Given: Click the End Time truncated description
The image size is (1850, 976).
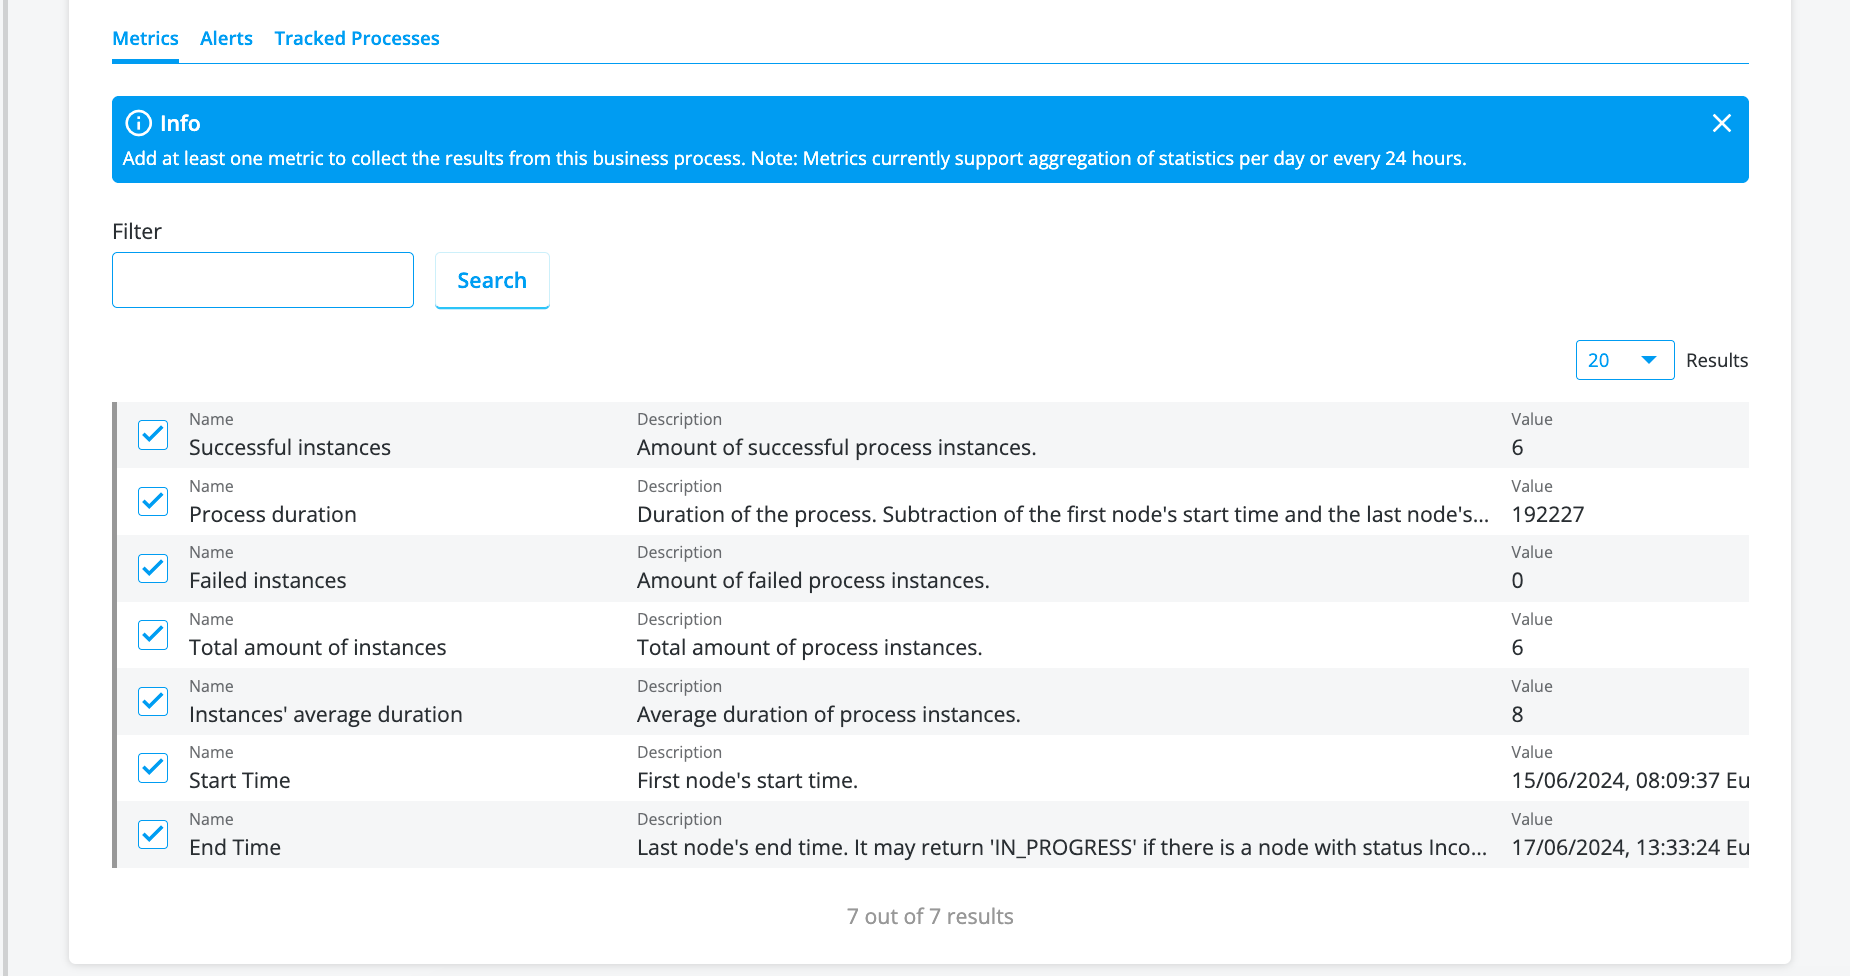Looking at the screenshot, I should pyautogui.click(x=1061, y=848).
